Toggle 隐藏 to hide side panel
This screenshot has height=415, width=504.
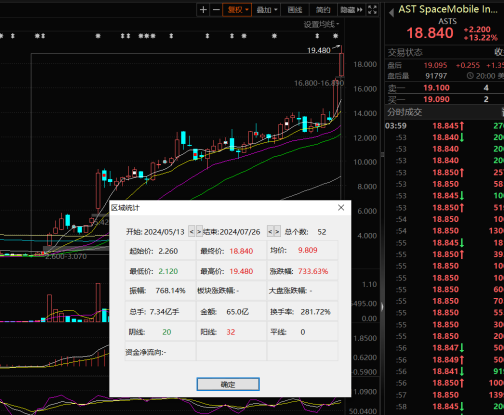pyautogui.click(x=351, y=10)
